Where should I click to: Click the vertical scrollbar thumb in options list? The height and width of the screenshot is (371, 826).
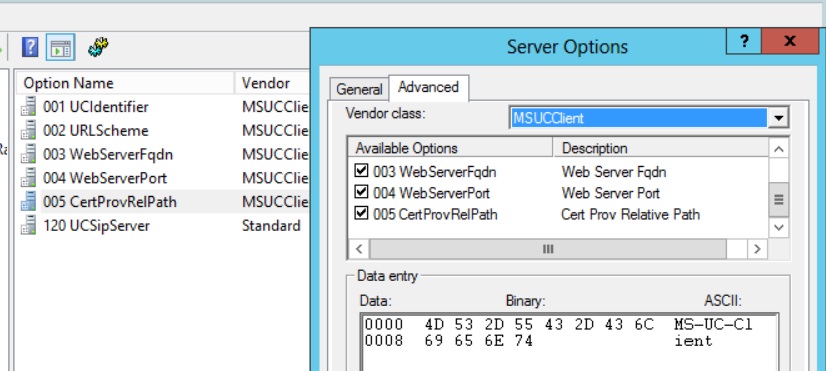(x=779, y=200)
